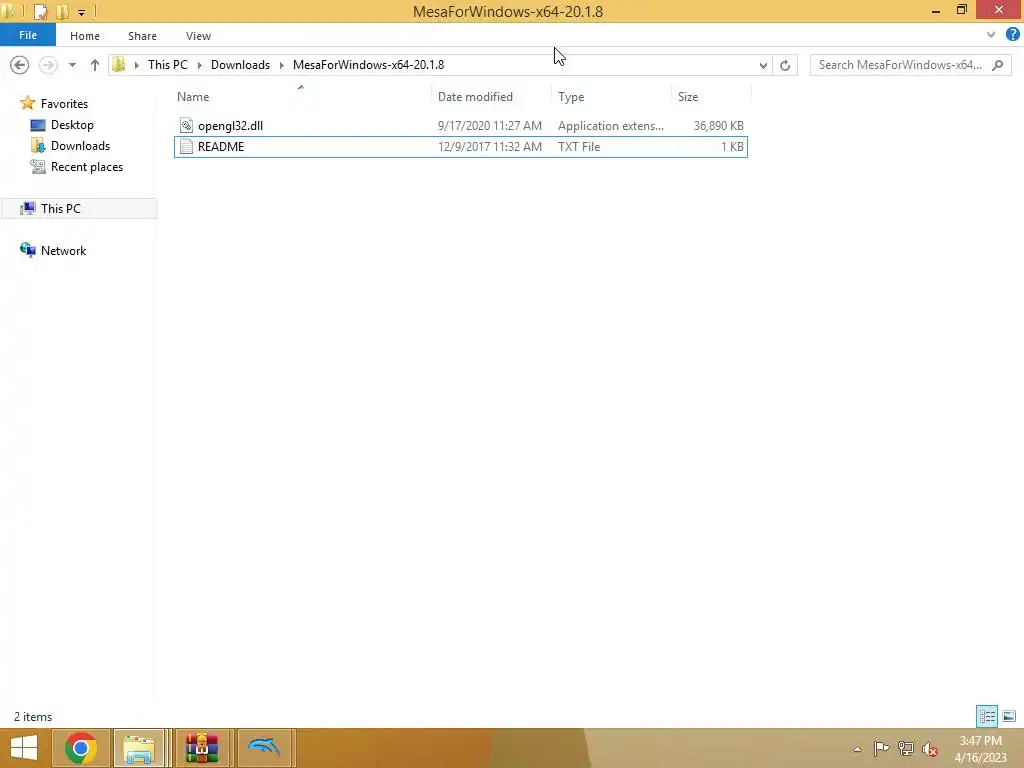Screen dimensions: 1024x768
Task: Click quick access New folder icon
Action: pos(63,11)
